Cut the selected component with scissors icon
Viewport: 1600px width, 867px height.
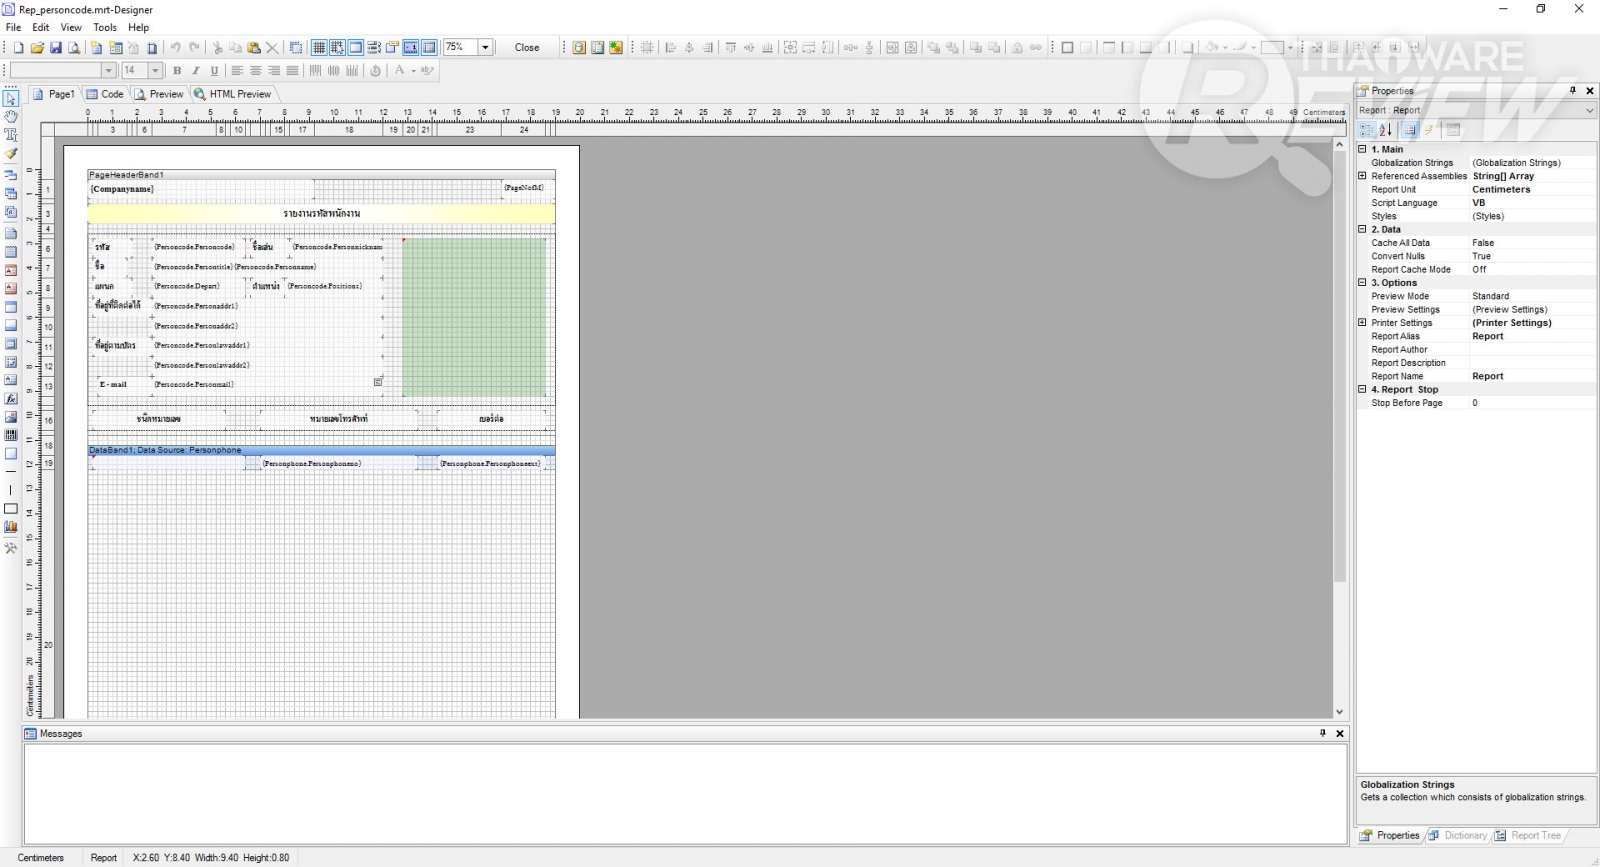pos(217,48)
